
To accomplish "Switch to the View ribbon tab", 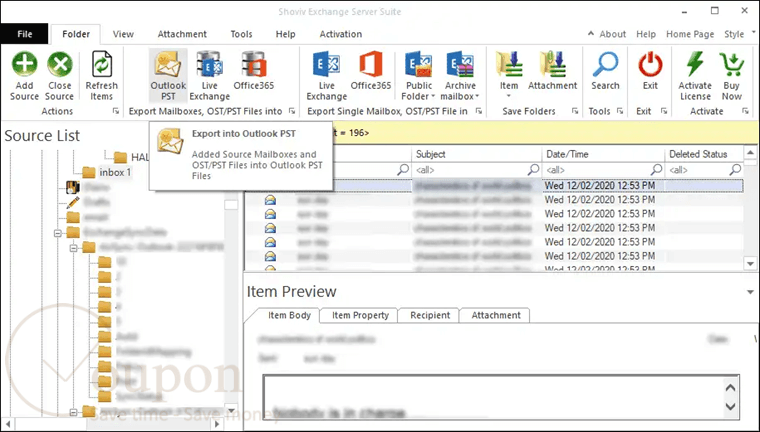I will click(x=123, y=34).
